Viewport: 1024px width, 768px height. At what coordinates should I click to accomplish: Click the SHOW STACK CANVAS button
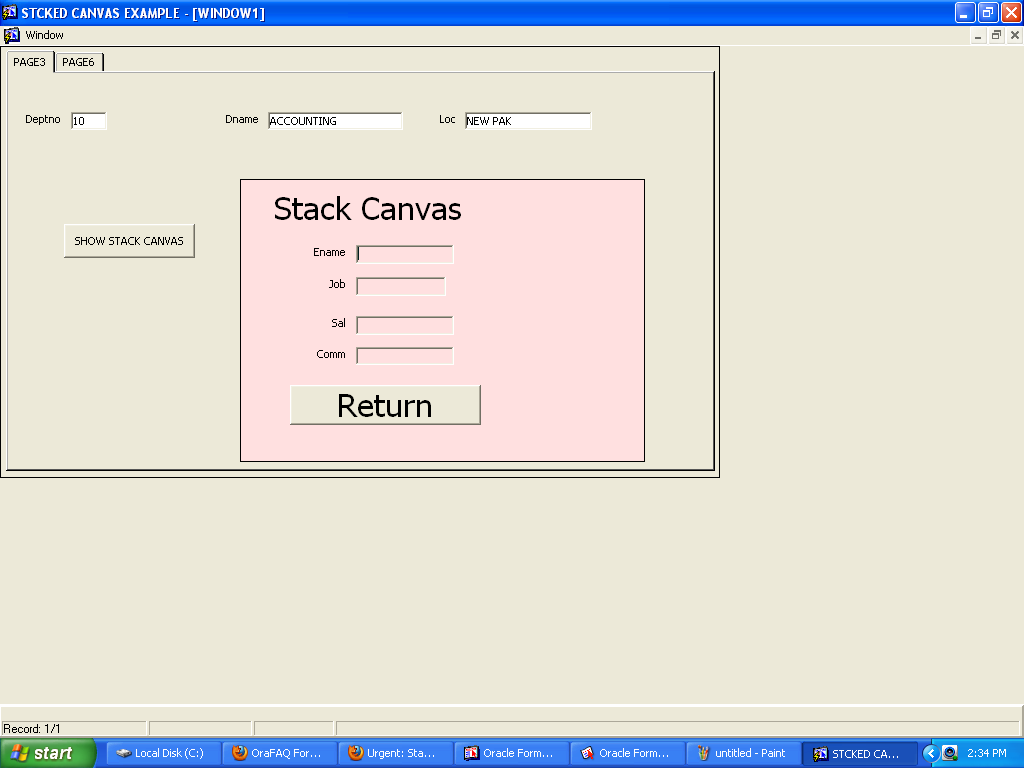pyautogui.click(x=129, y=241)
